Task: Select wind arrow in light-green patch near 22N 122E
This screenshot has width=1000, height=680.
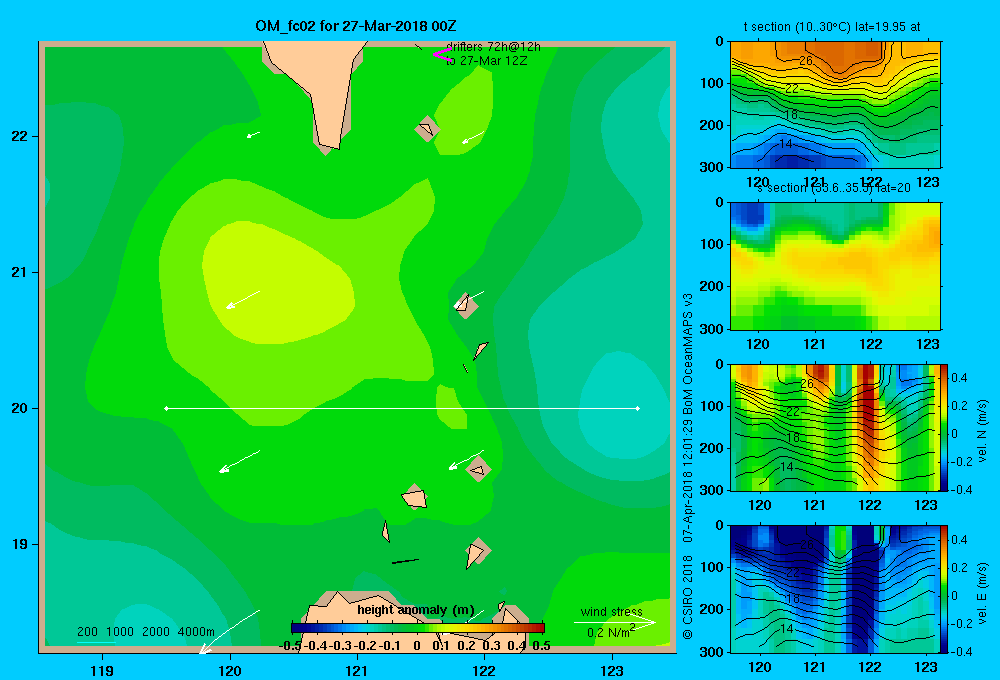Action: click(473, 137)
